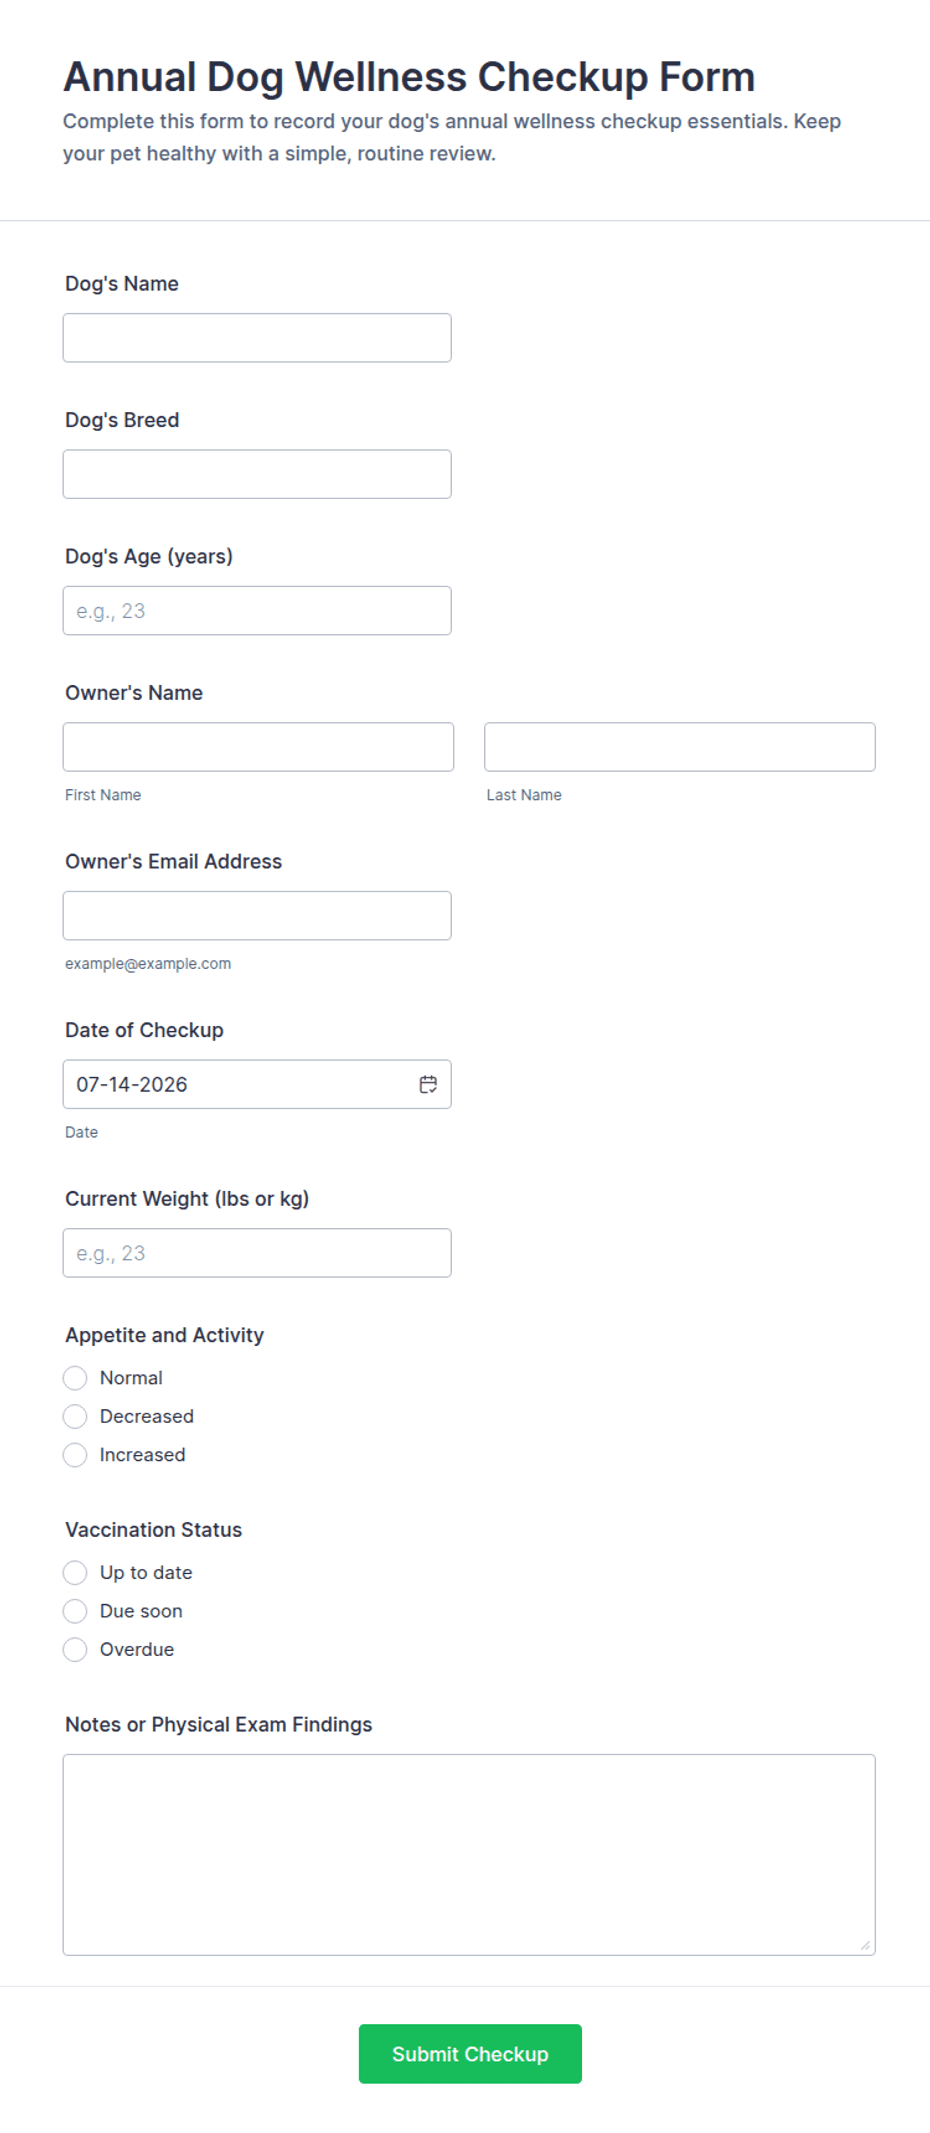This screenshot has height=2133, width=930.
Task: Click the Notes or Physical Exam textarea
Action: pyautogui.click(x=469, y=1855)
